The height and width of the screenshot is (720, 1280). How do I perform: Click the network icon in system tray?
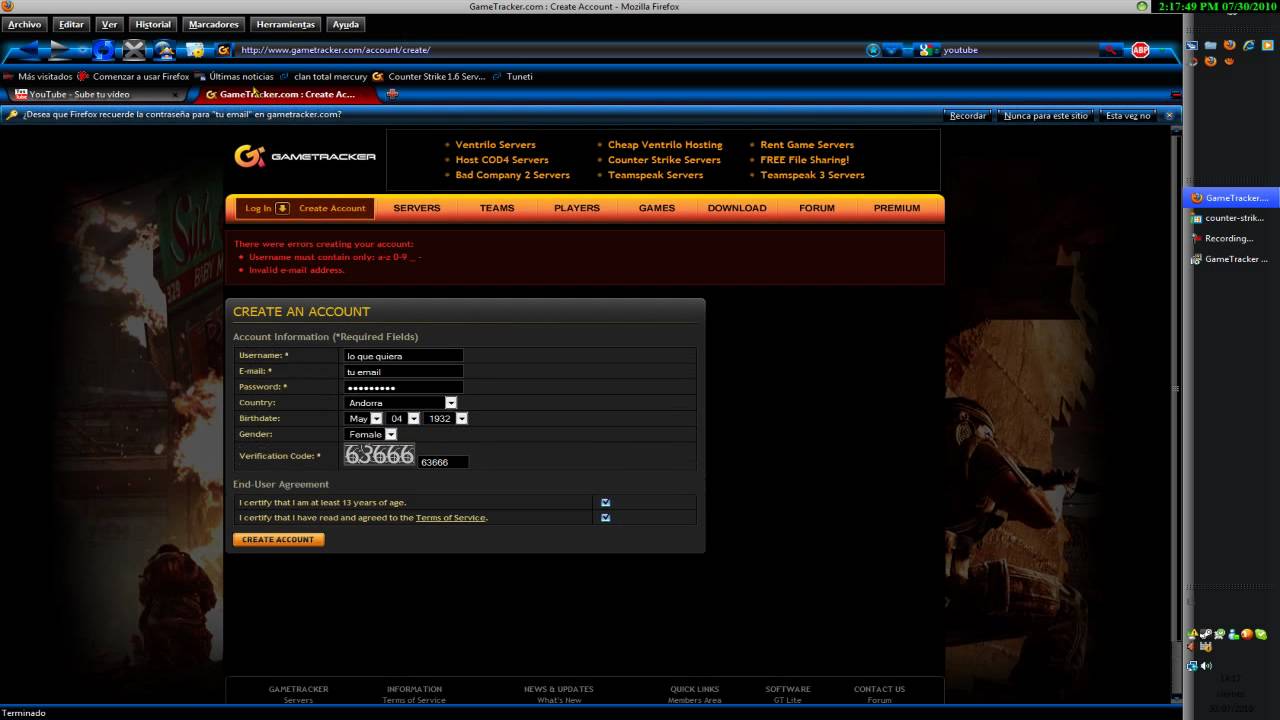pos(1192,665)
